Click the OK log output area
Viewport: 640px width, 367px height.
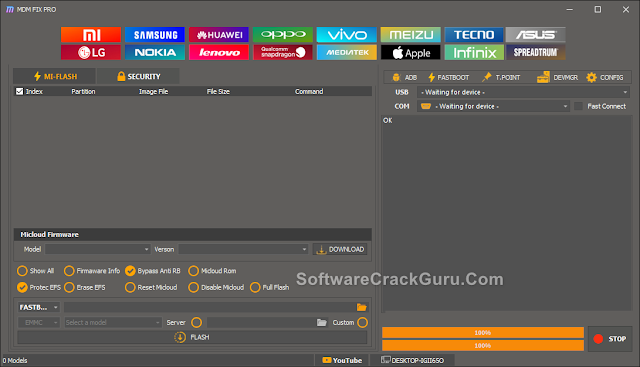pyautogui.click(x=507, y=213)
